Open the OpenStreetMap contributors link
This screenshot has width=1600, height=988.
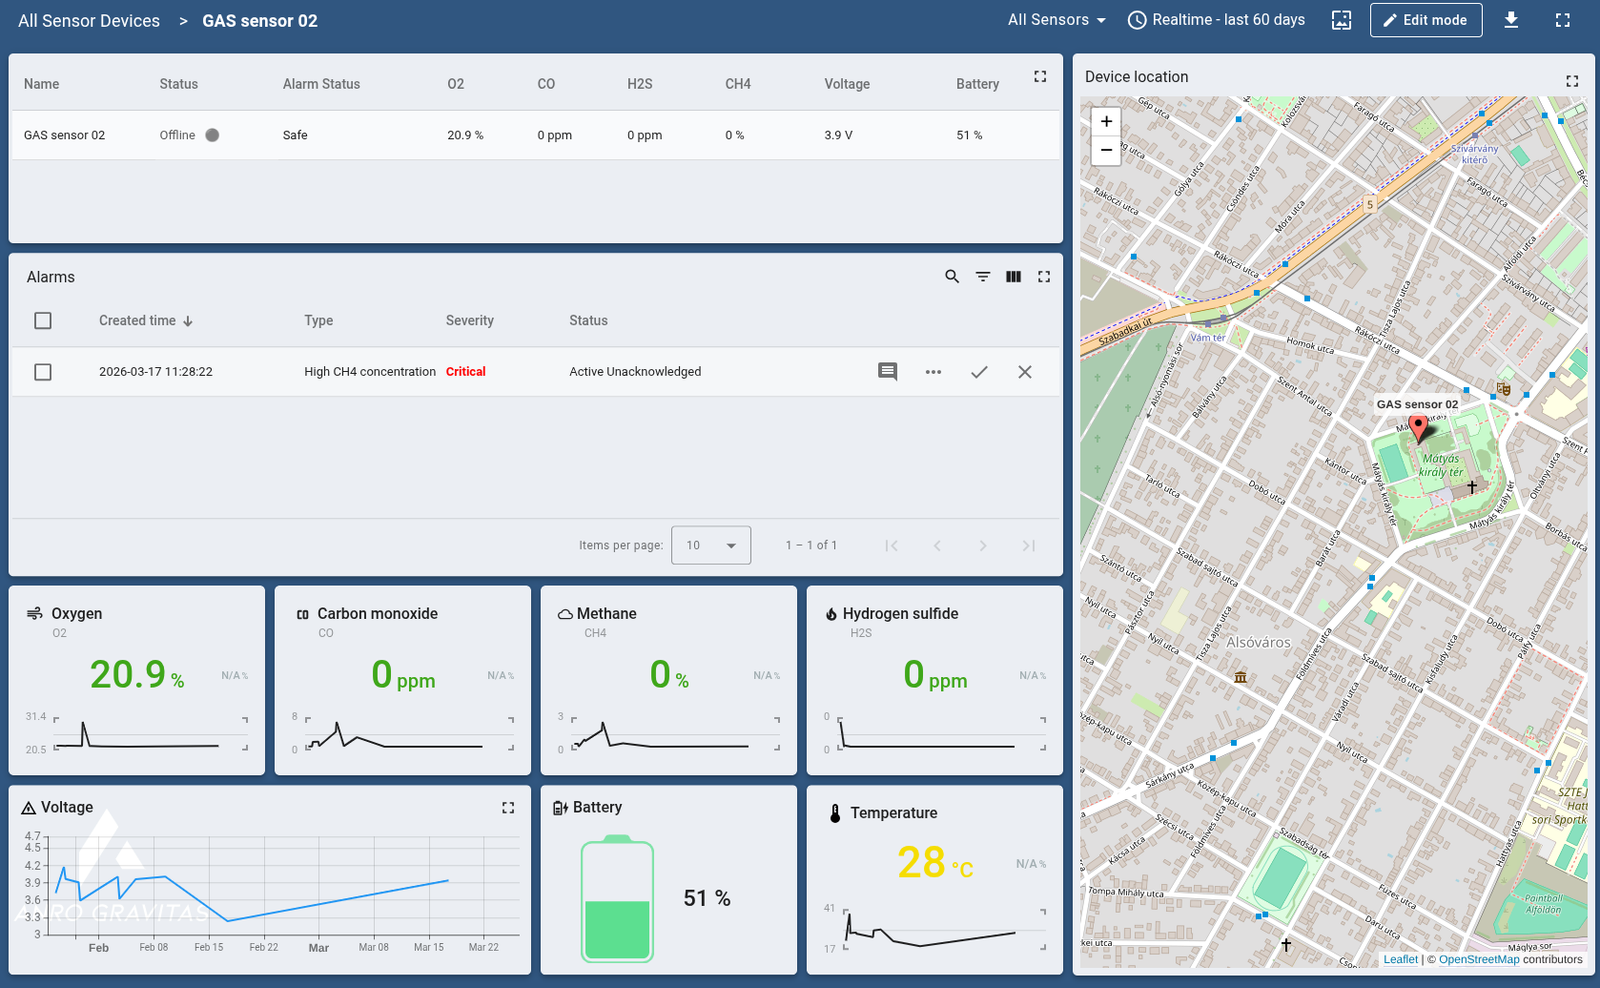click(x=1478, y=959)
